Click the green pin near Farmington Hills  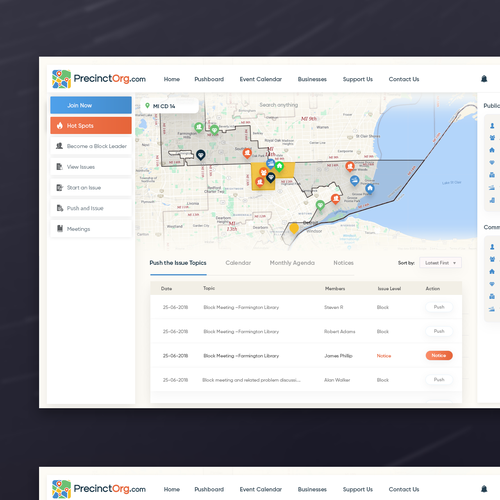point(199,127)
